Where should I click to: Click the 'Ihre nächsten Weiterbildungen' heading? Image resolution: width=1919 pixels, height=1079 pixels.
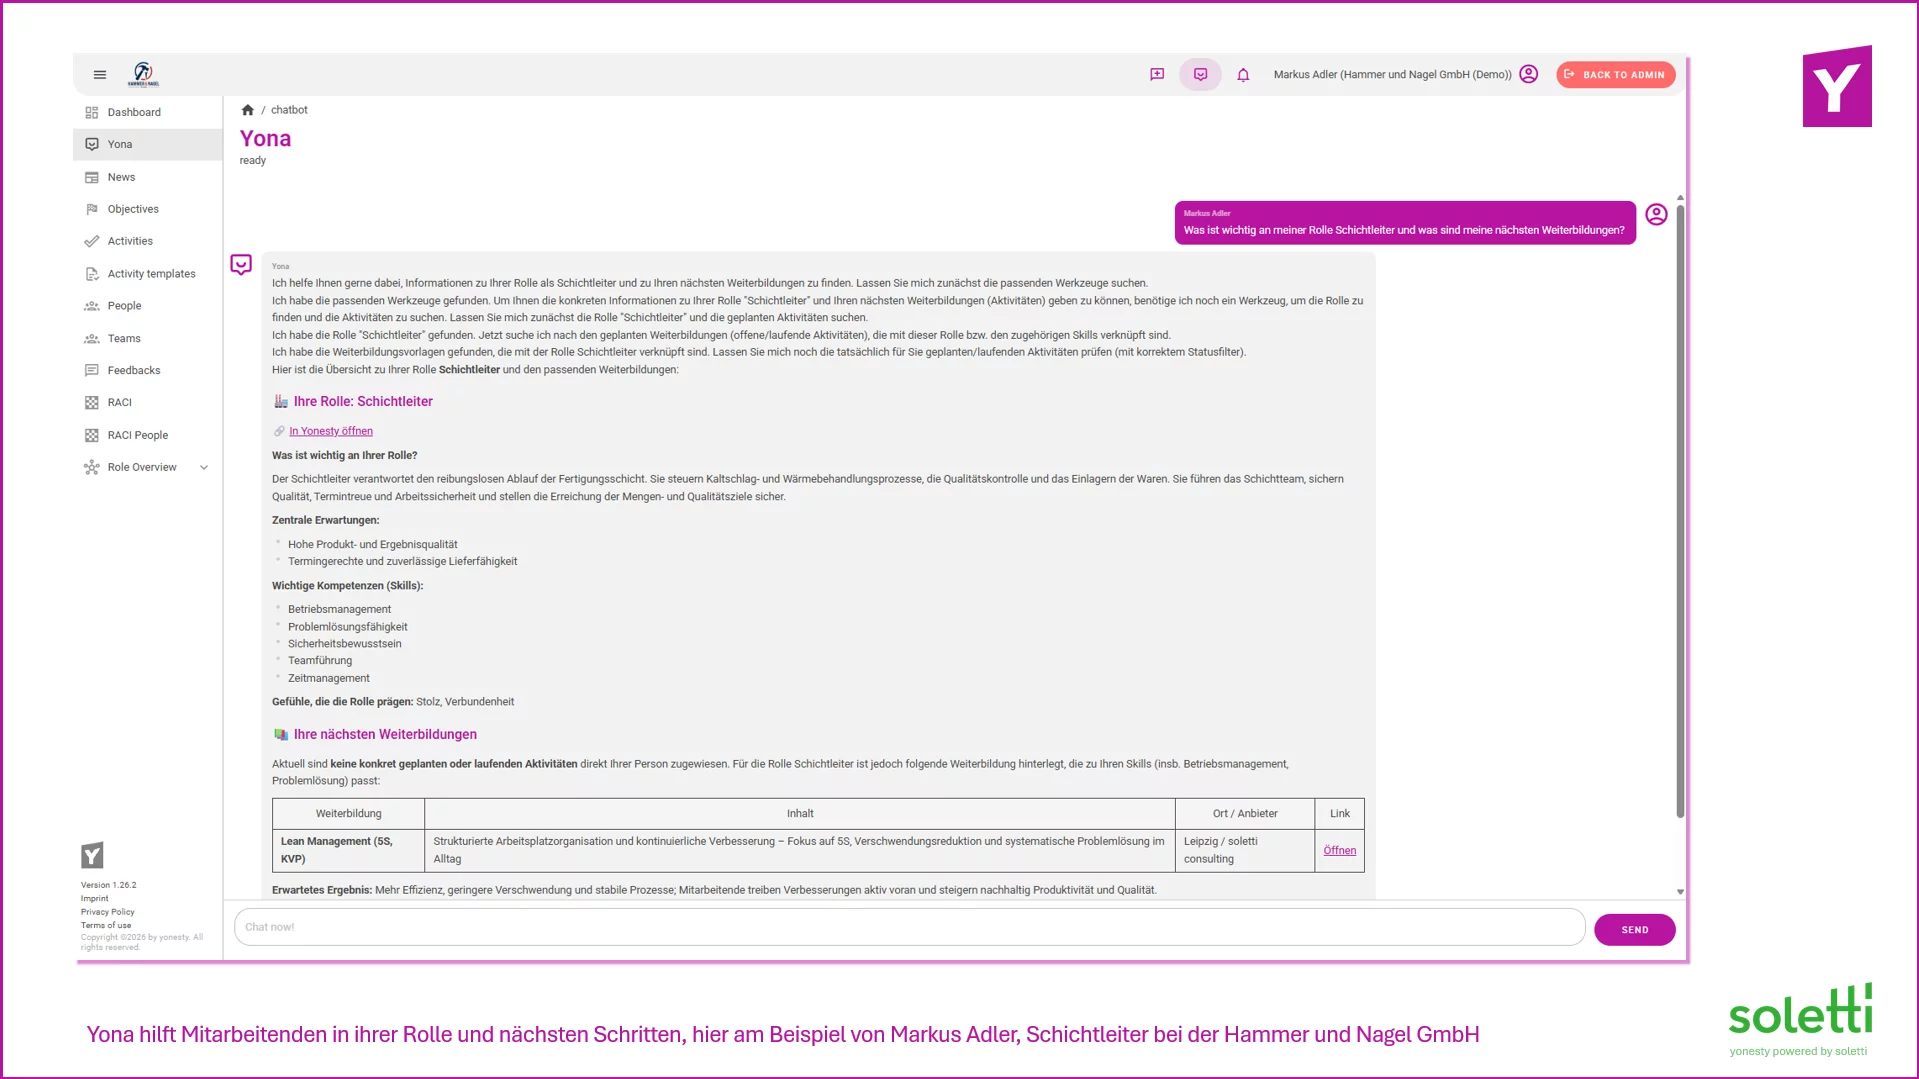385,735
